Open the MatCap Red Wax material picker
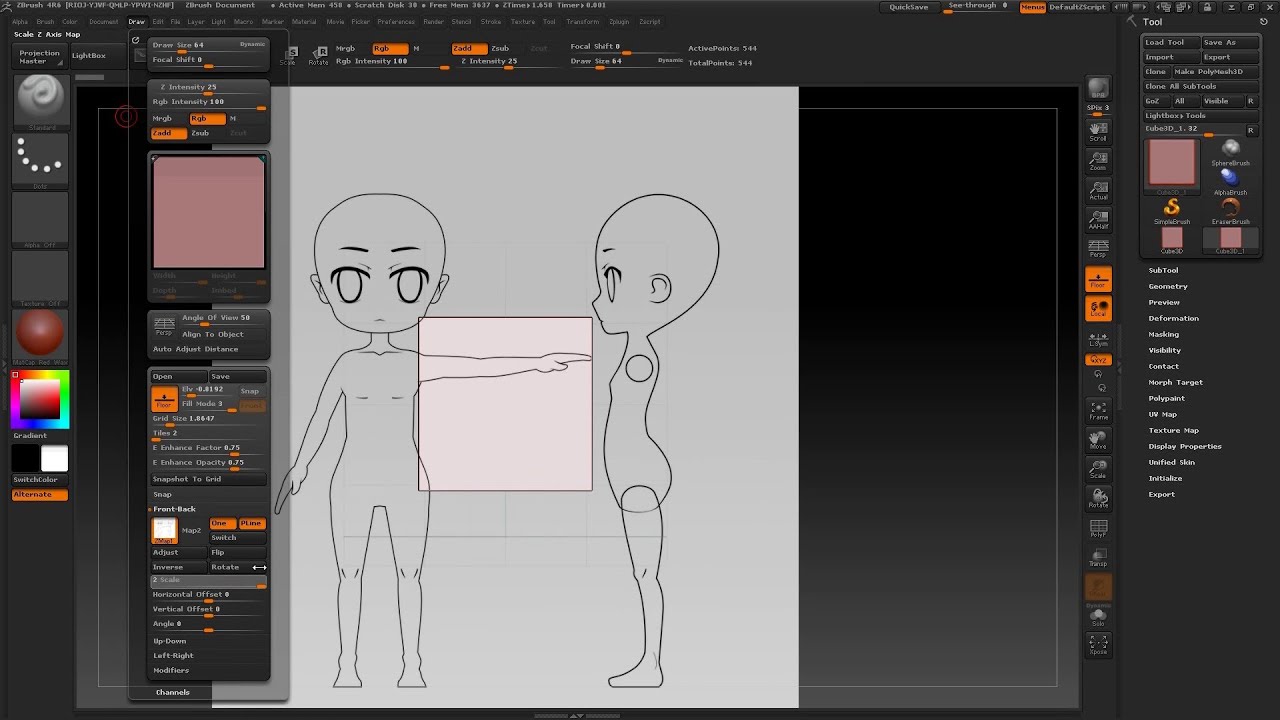The image size is (1280, 720). [x=41, y=336]
